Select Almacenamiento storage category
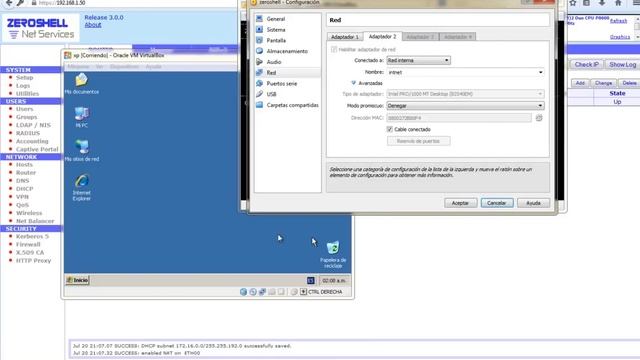640x360 pixels. pos(287,51)
